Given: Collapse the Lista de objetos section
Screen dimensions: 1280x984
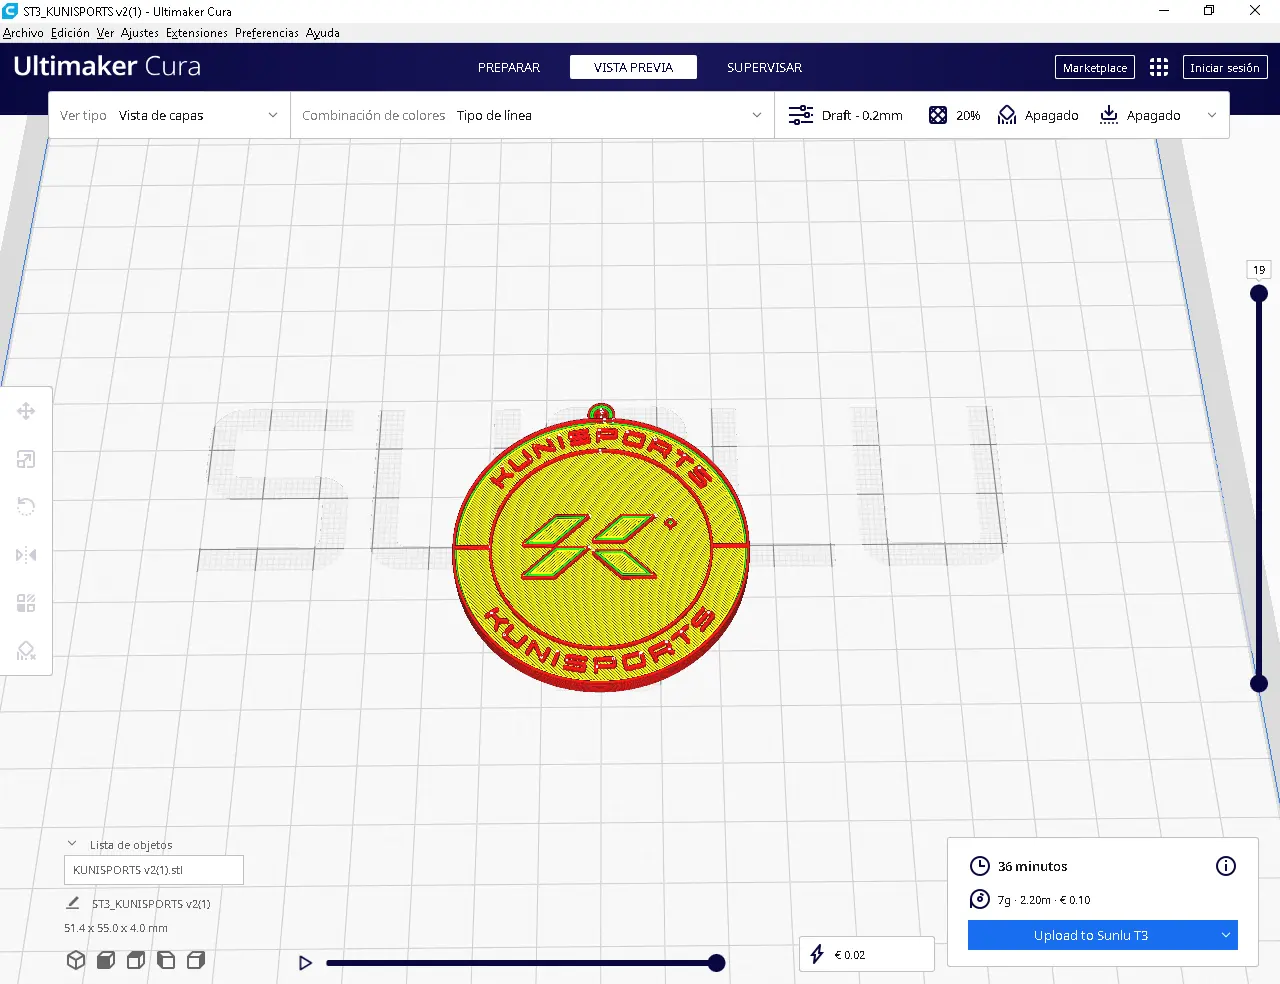Looking at the screenshot, I should (72, 844).
